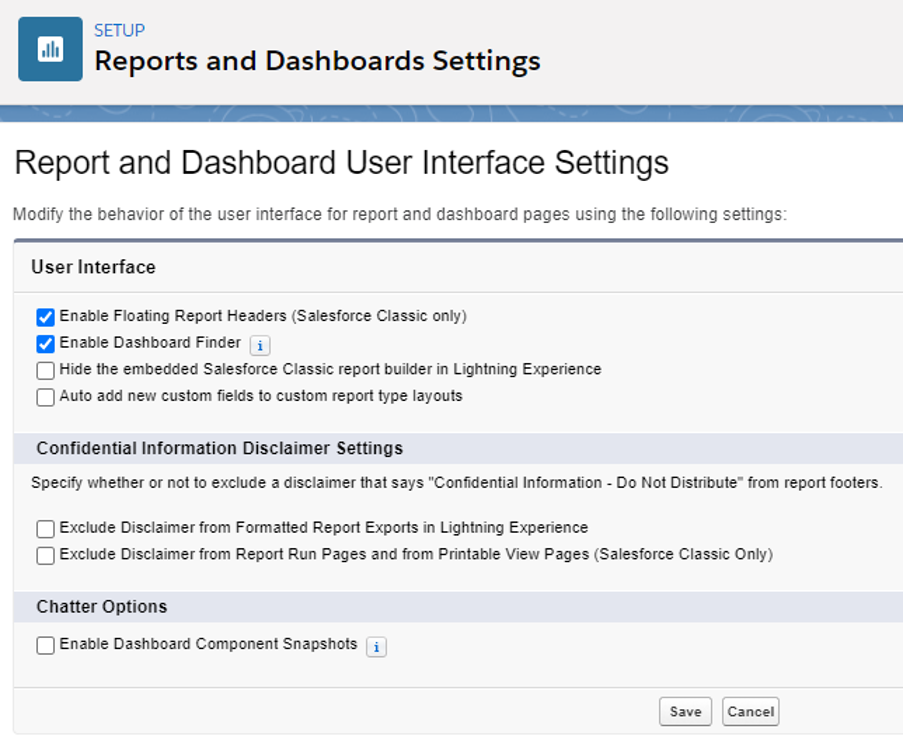Click the Cancel button
Viewport: 904px width, 750px height.
pos(751,711)
